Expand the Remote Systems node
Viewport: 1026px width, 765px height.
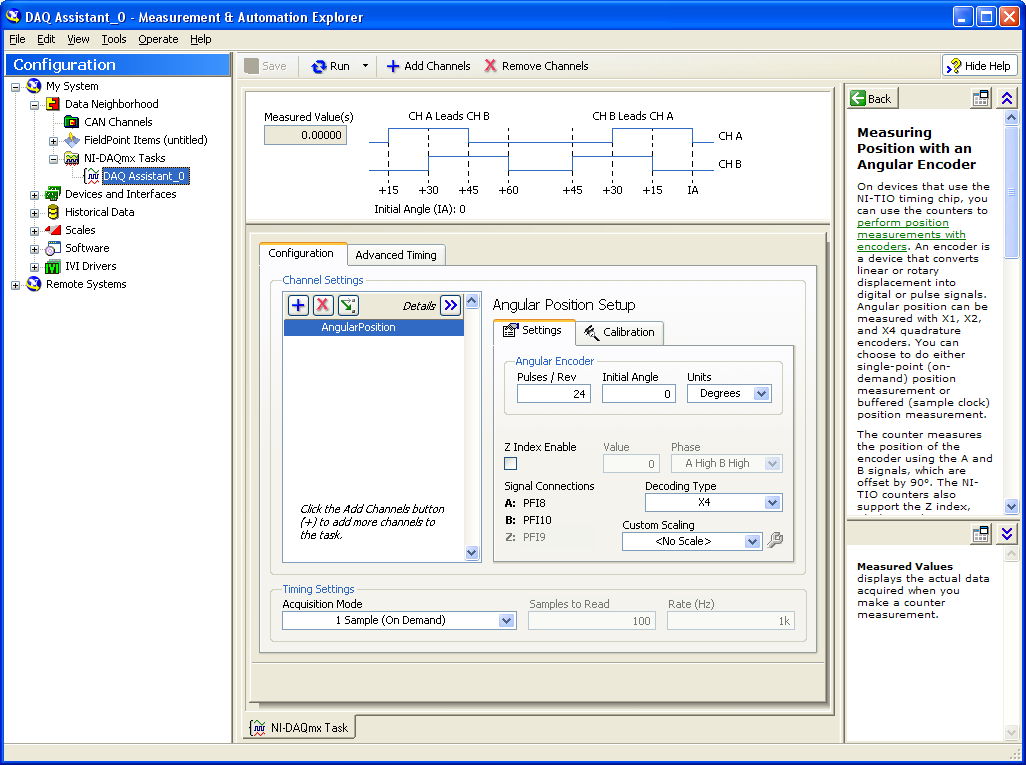(x=15, y=285)
